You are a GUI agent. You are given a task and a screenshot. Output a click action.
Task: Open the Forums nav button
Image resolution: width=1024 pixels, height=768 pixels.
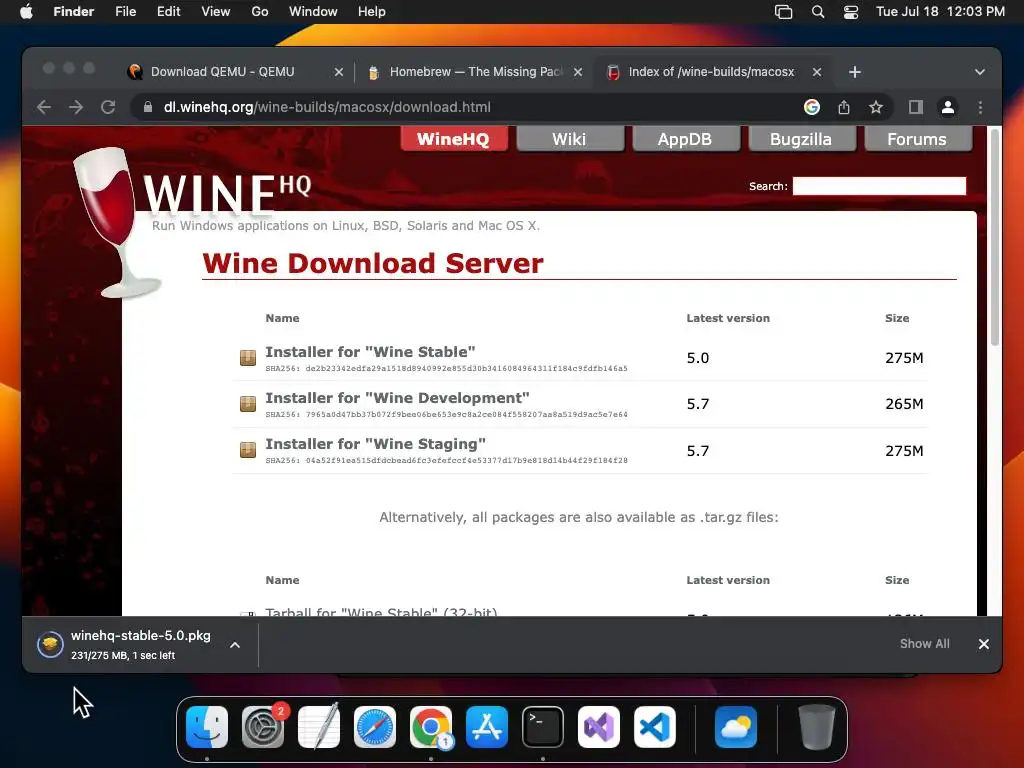(916, 138)
